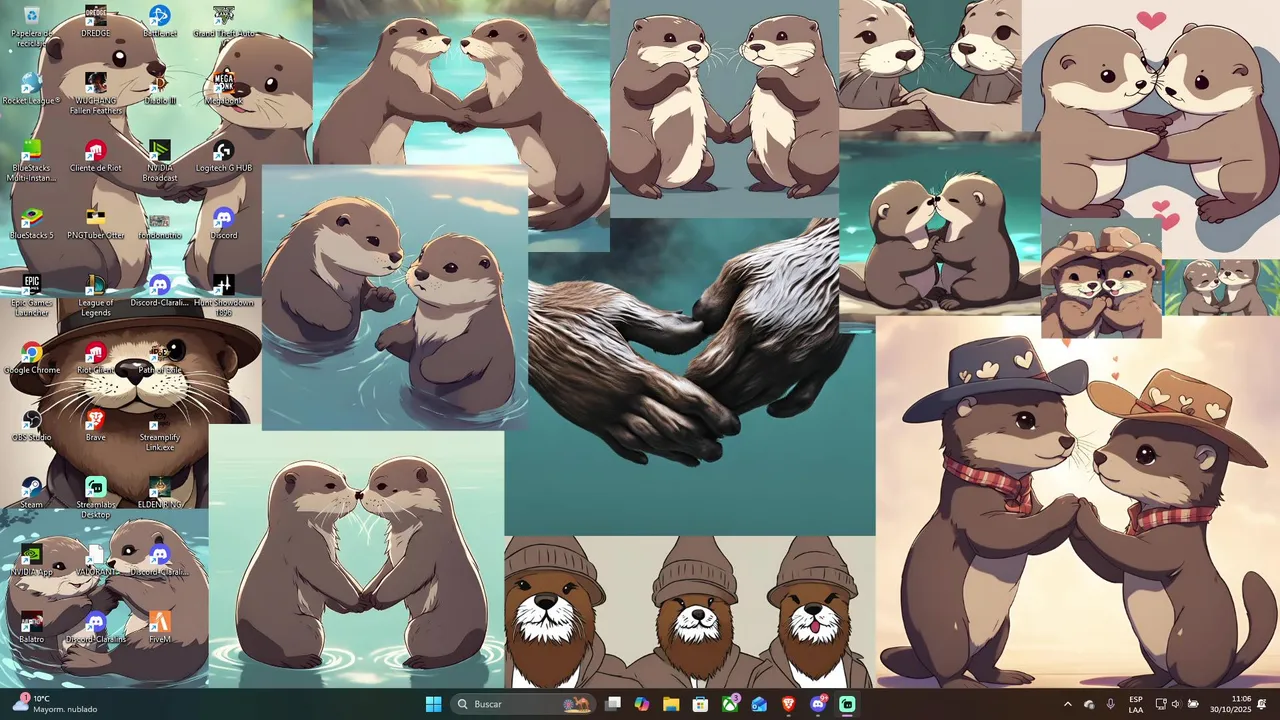Image resolution: width=1280 pixels, height=720 pixels.
Task: Launch the Steam desktop shortcut
Action: [32, 492]
